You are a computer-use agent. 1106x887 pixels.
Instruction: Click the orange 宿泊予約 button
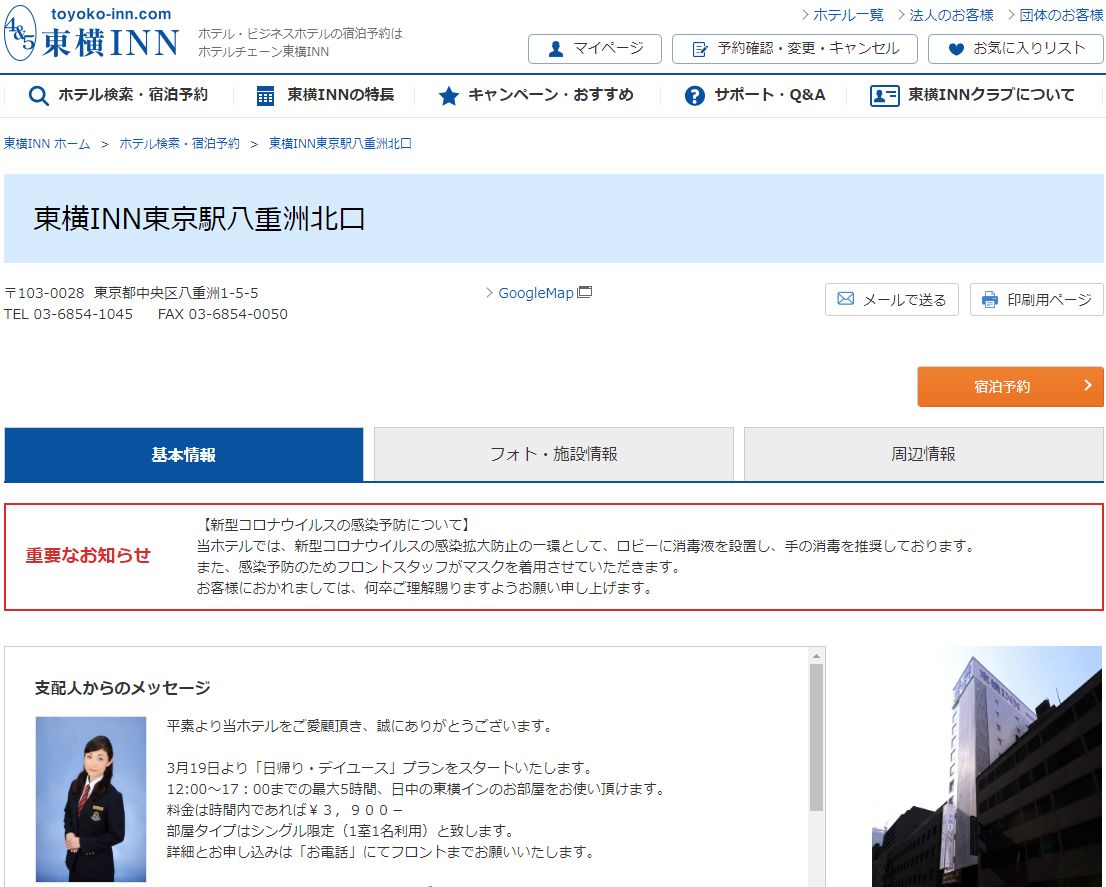[1010, 386]
